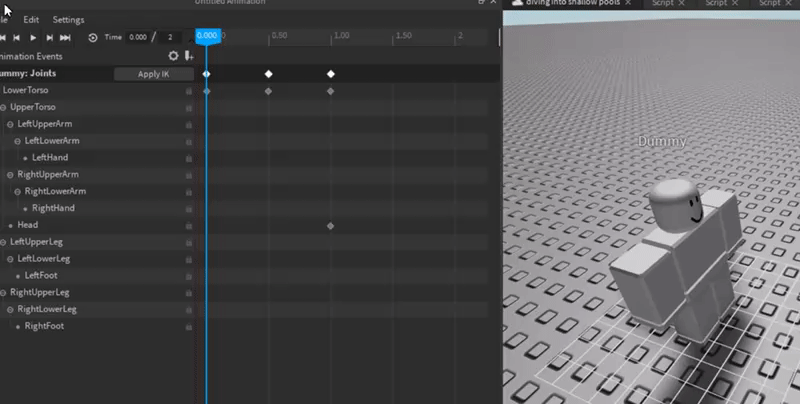Collapse the LeftLowerLeg joint
The image size is (800, 404).
point(10,259)
